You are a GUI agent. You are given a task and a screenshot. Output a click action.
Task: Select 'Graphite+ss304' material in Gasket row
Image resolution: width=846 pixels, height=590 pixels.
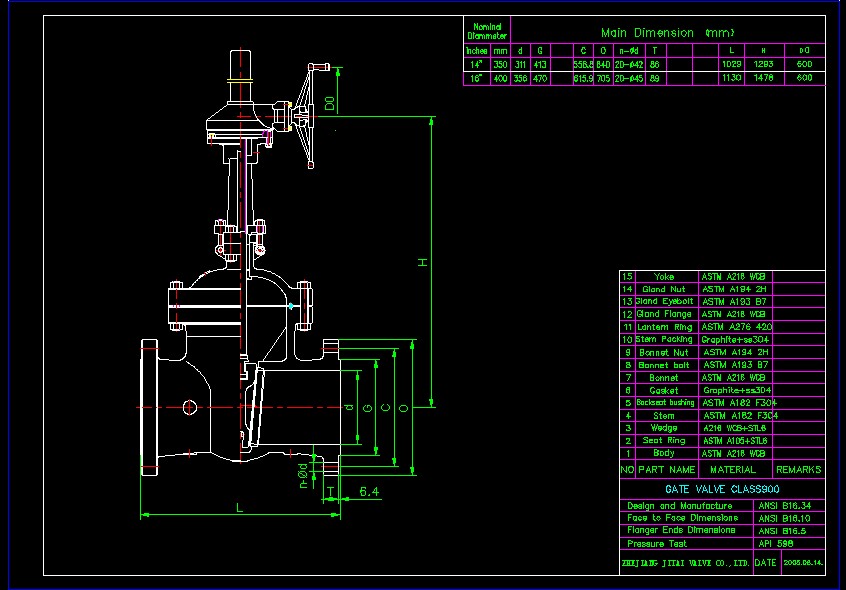pos(737,390)
